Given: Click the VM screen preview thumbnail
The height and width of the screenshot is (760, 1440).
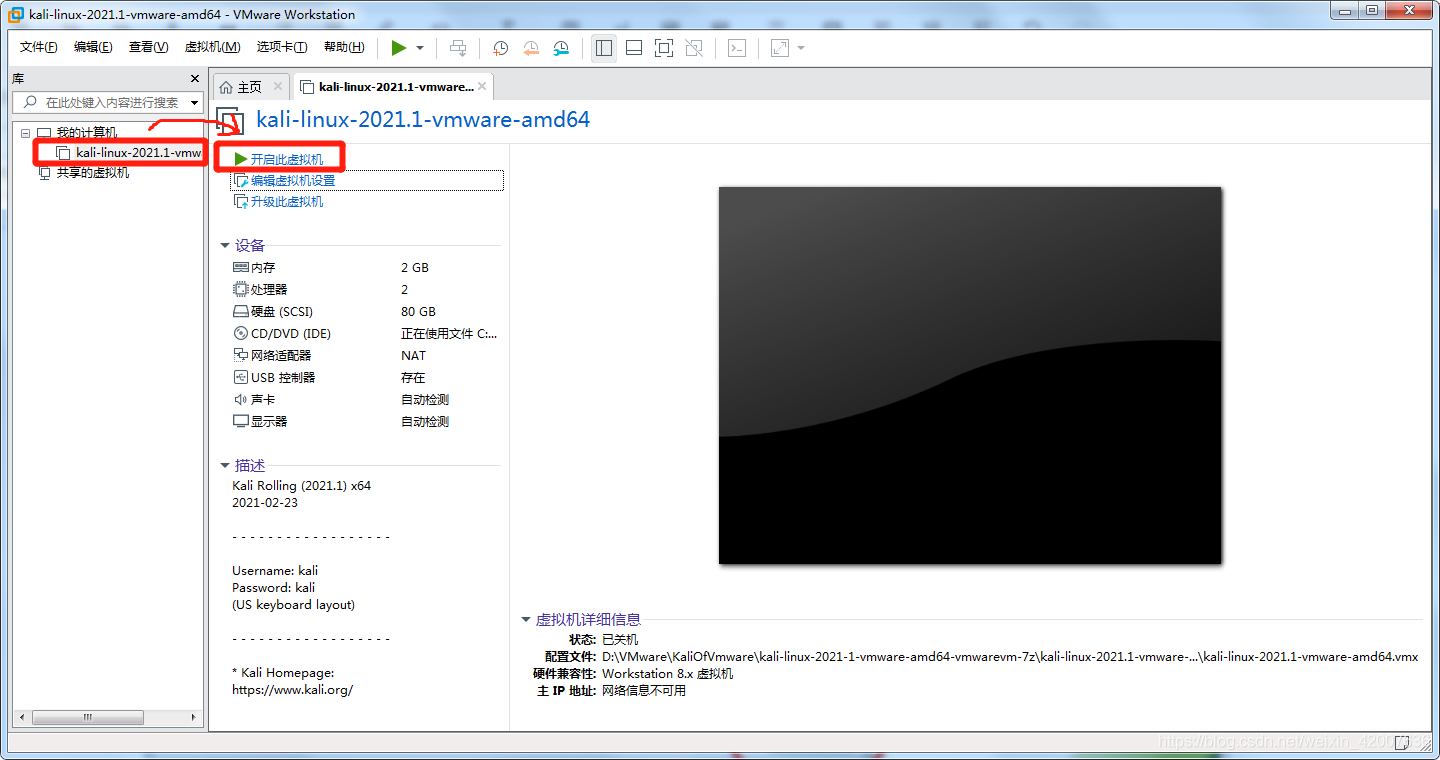Looking at the screenshot, I should tap(970, 375).
